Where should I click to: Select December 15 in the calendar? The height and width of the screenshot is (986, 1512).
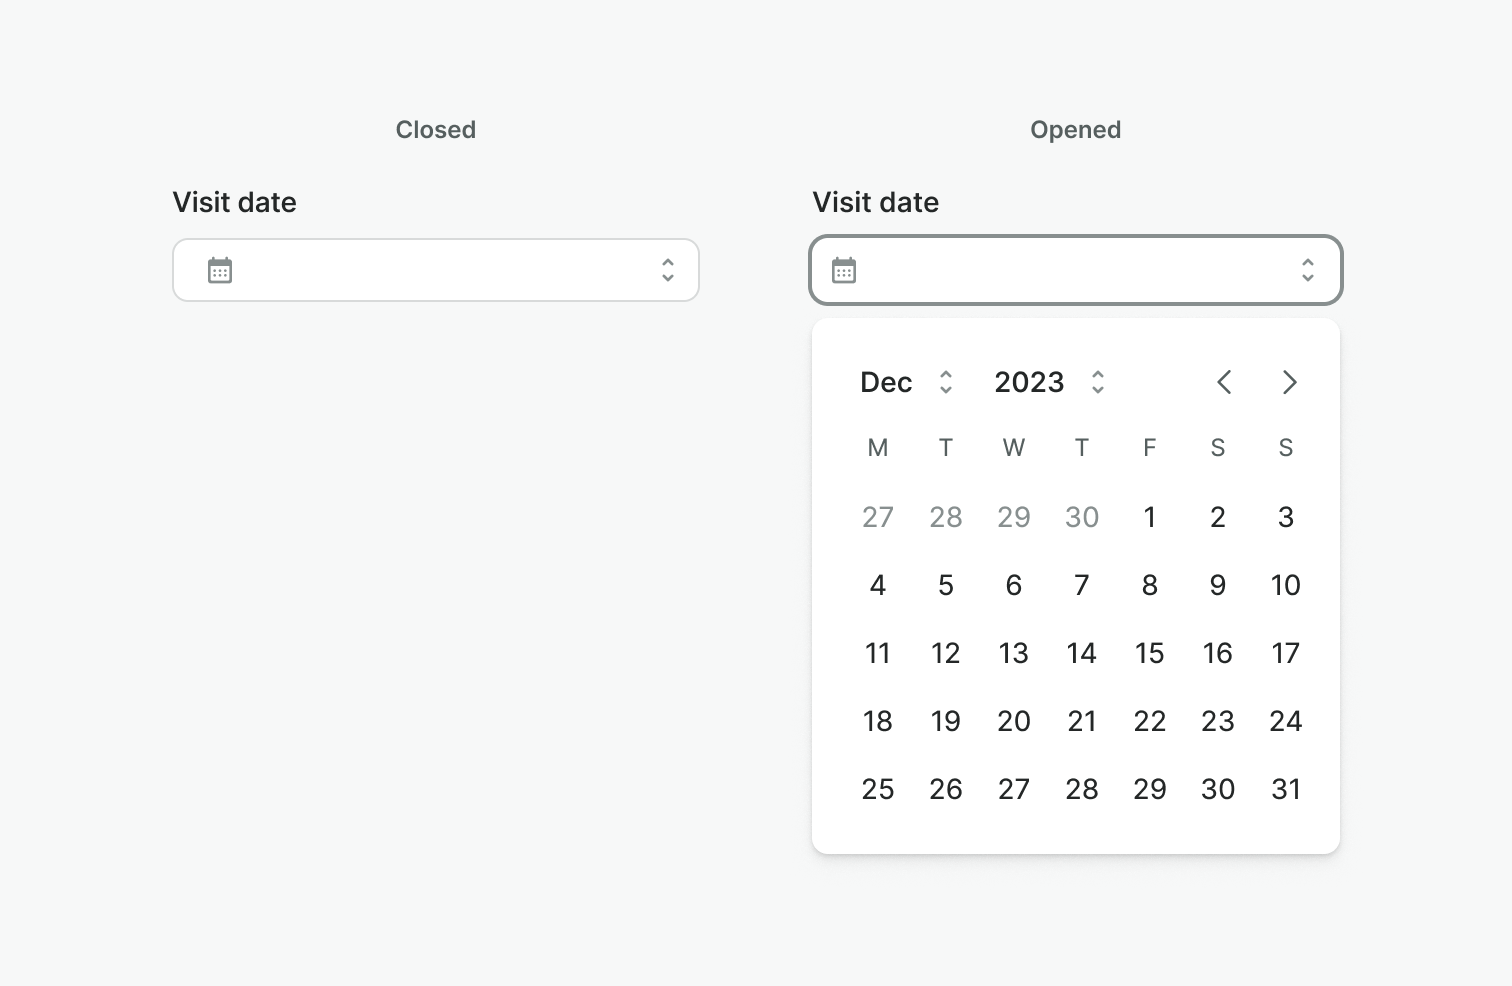click(x=1149, y=653)
